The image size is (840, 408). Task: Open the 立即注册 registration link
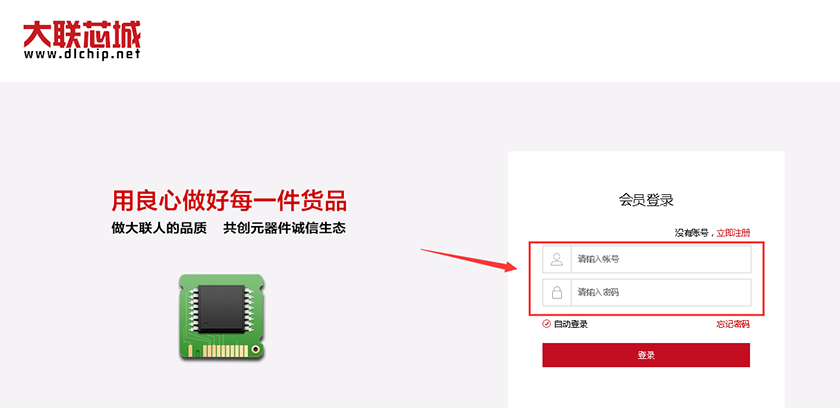(x=733, y=233)
